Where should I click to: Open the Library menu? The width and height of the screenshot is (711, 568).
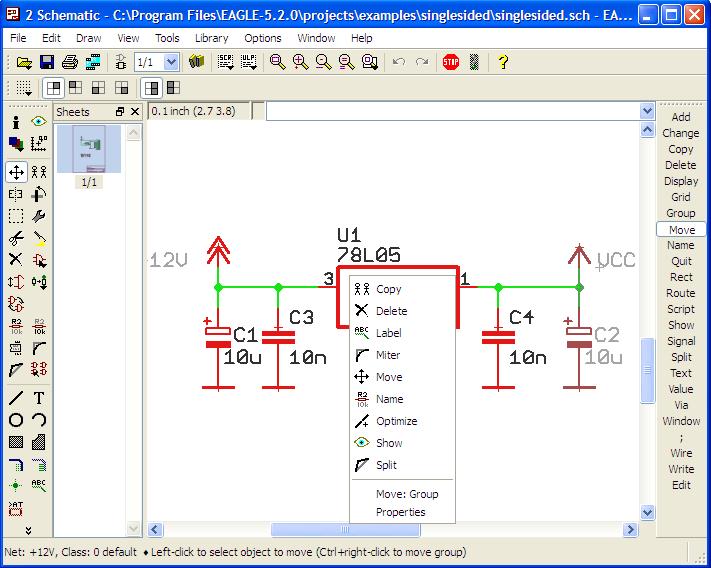[211, 38]
